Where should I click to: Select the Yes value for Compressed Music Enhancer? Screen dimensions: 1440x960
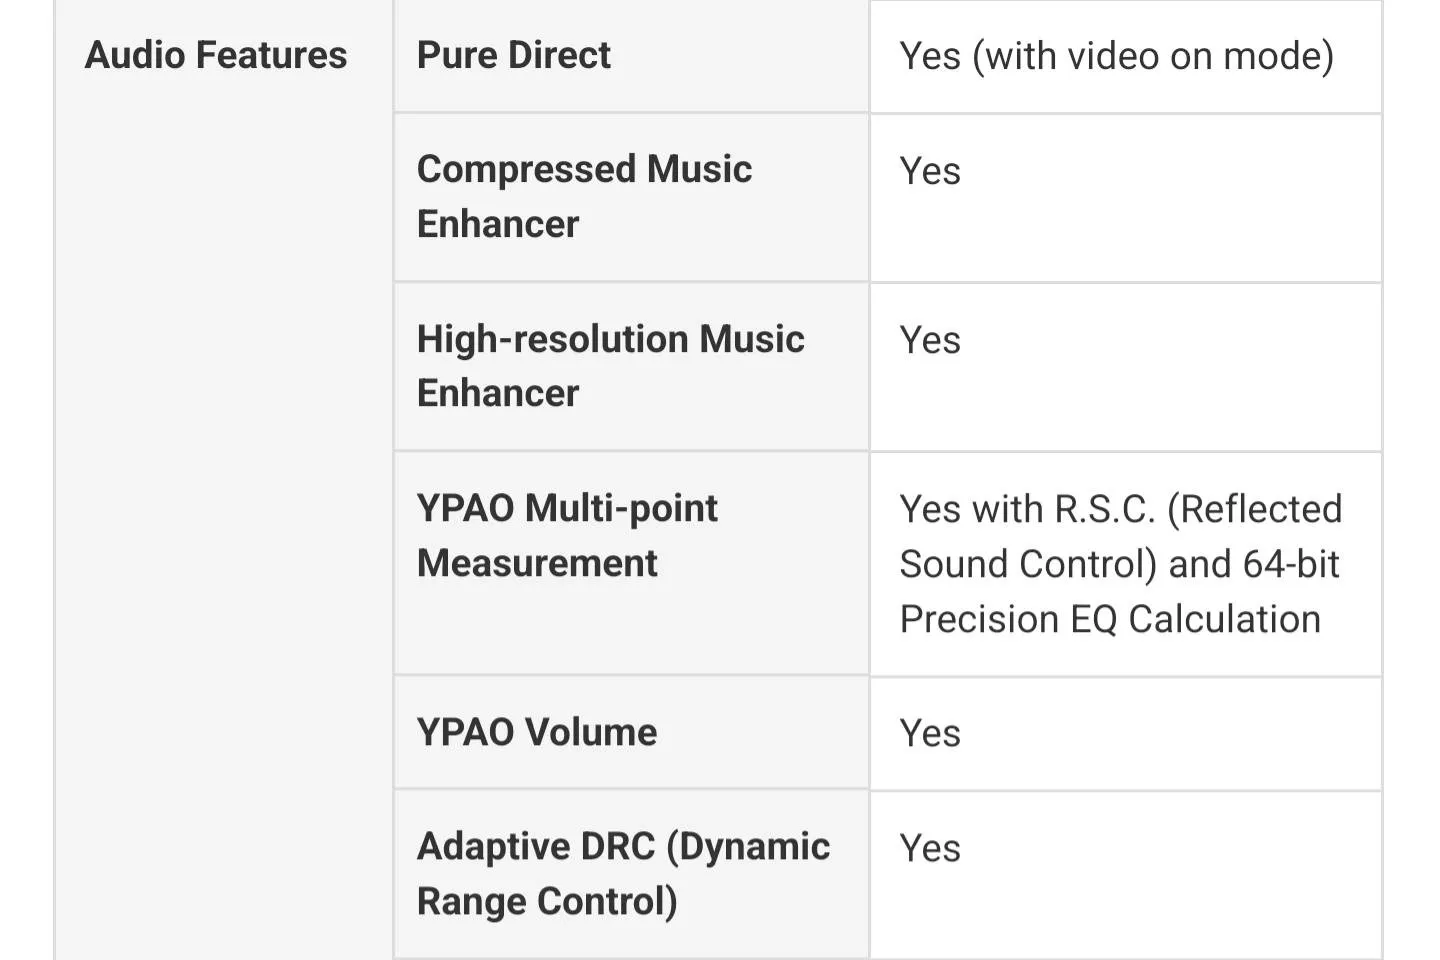[930, 172]
